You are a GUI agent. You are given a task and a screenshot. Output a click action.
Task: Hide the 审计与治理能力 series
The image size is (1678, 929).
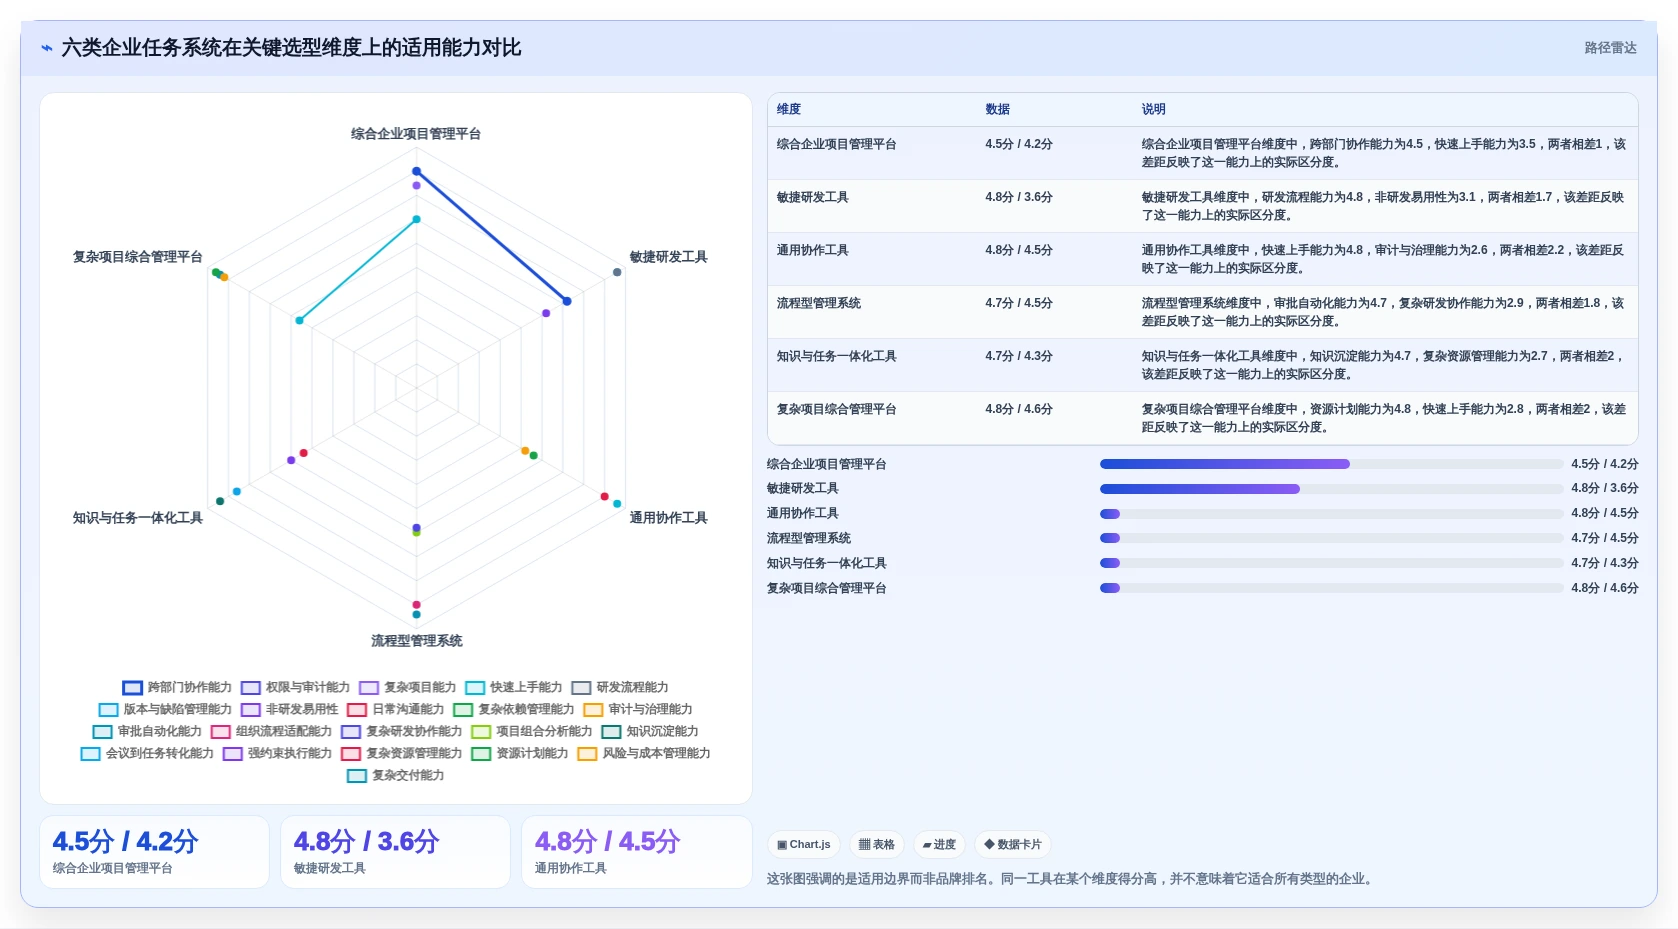tap(638, 710)
